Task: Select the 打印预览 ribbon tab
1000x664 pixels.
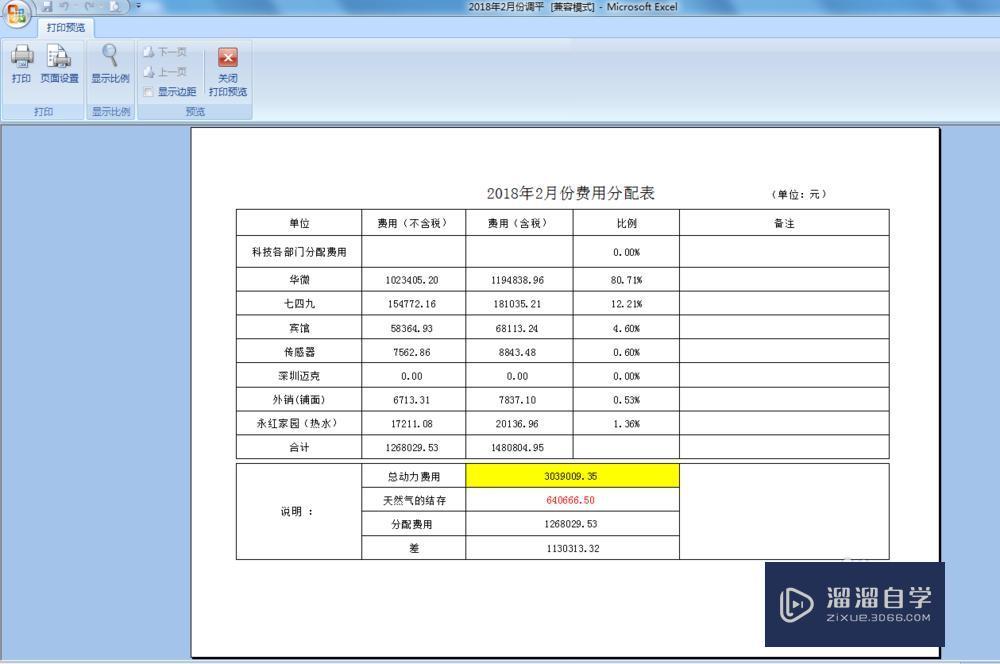Action: [66, 27]
